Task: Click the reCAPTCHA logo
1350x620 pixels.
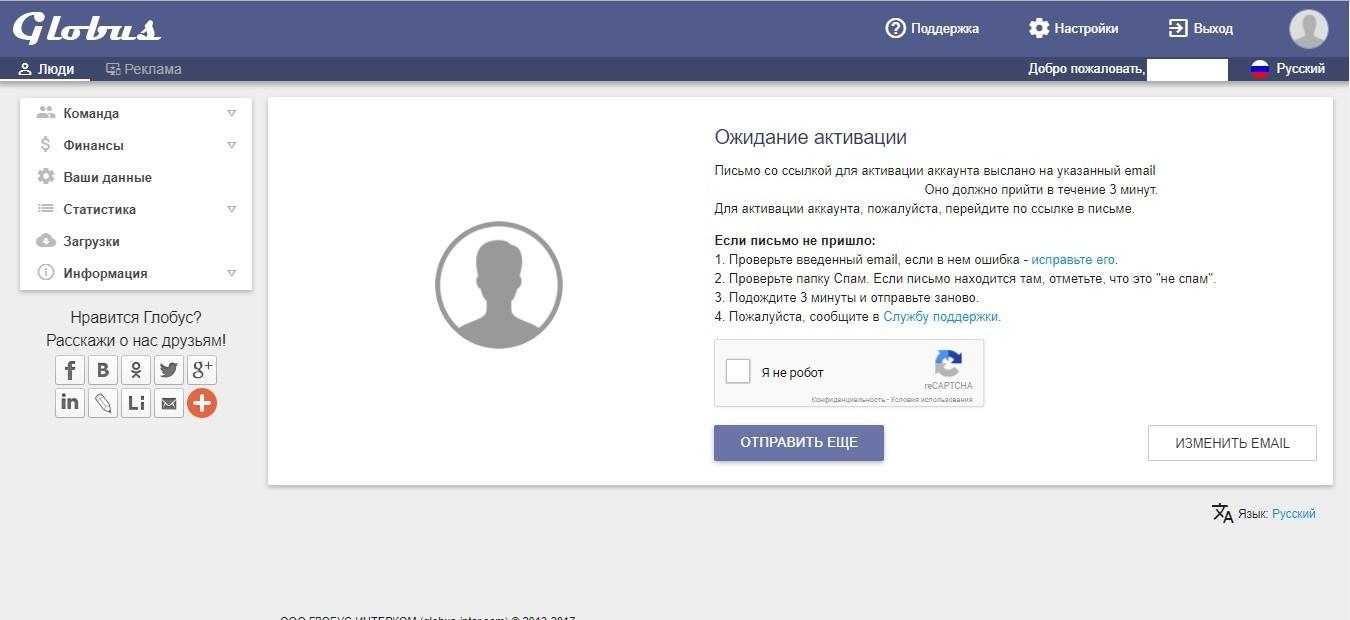Action: coord(948,363)
